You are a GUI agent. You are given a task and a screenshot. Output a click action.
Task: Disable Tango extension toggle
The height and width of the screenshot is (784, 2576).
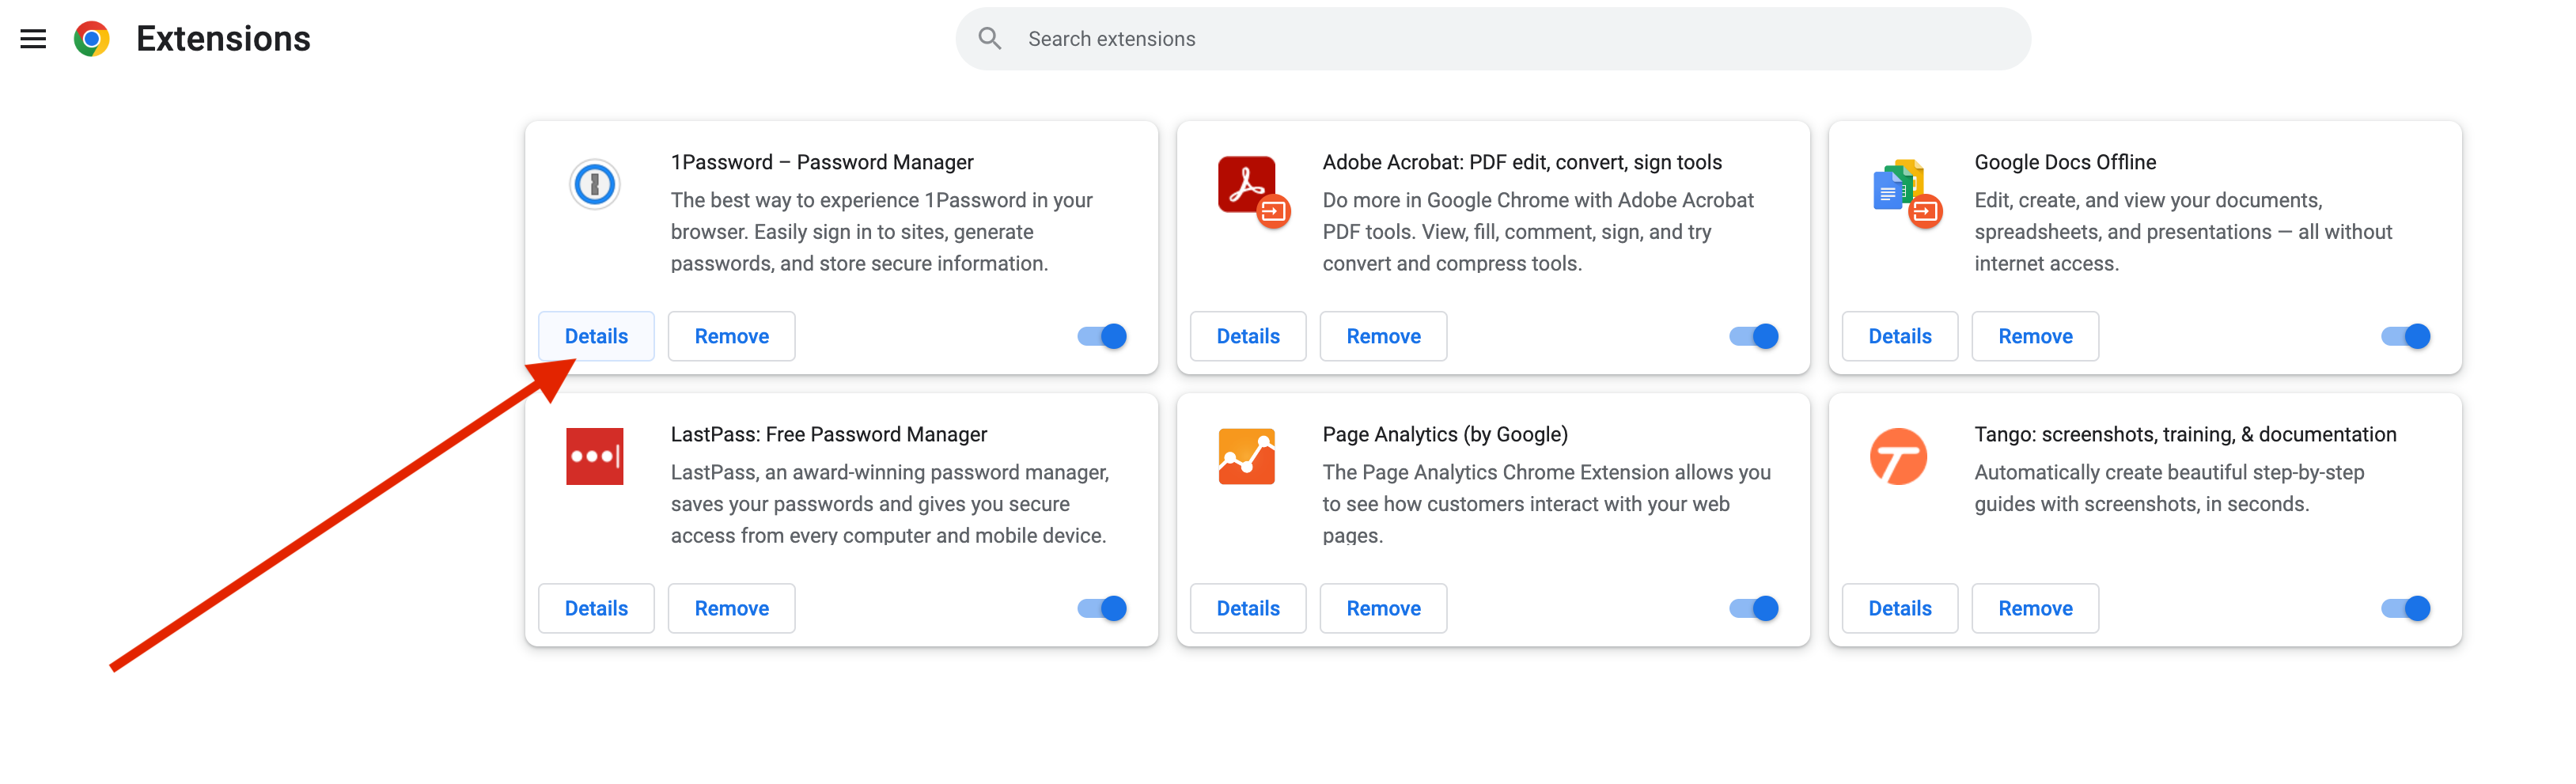tap(2405, 609)
